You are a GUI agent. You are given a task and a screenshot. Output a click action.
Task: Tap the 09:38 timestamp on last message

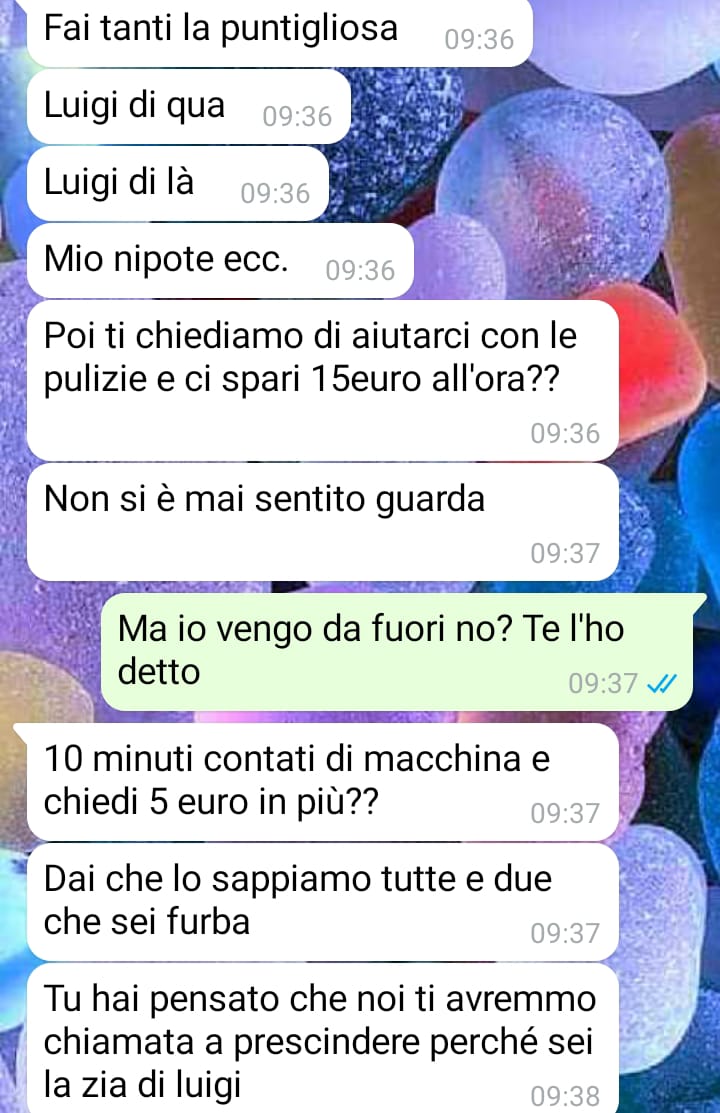click(x=565, y=1096)
